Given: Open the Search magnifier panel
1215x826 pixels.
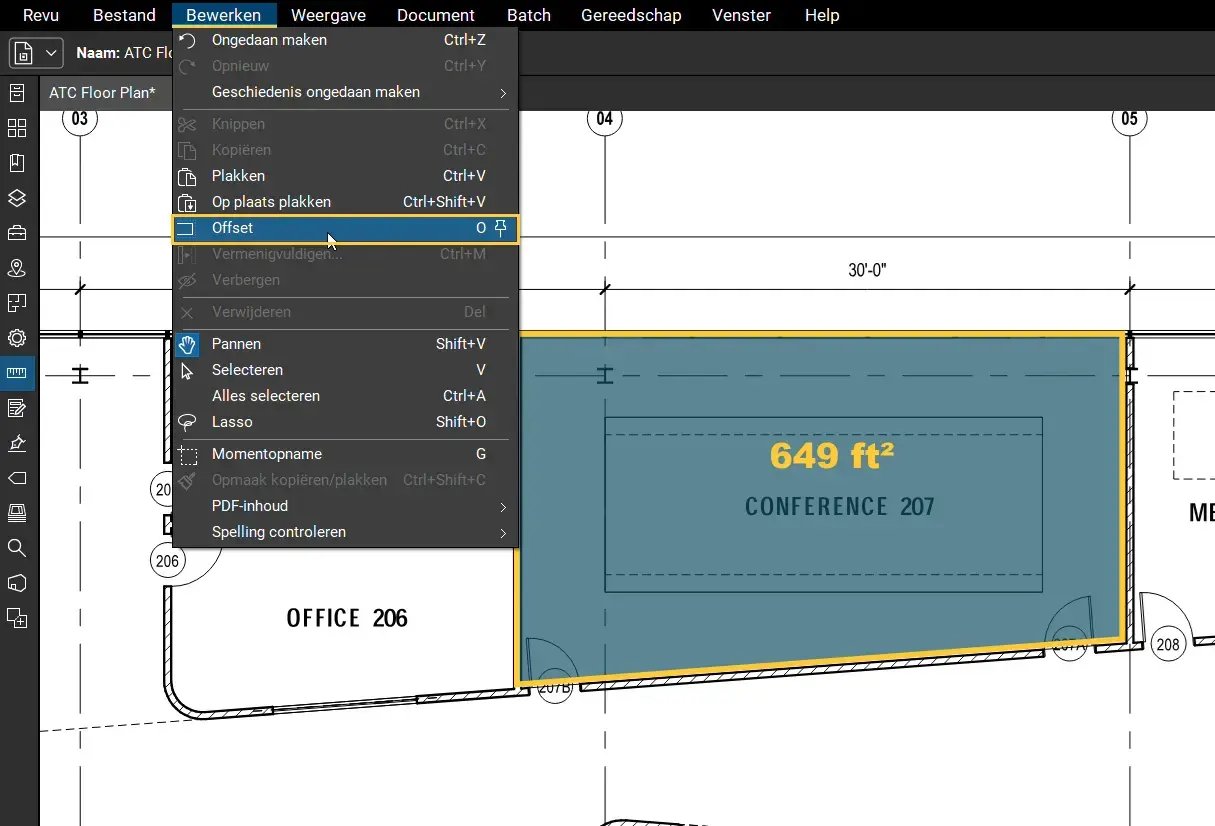Looking at the screenshot, I should tap(17, 548).
